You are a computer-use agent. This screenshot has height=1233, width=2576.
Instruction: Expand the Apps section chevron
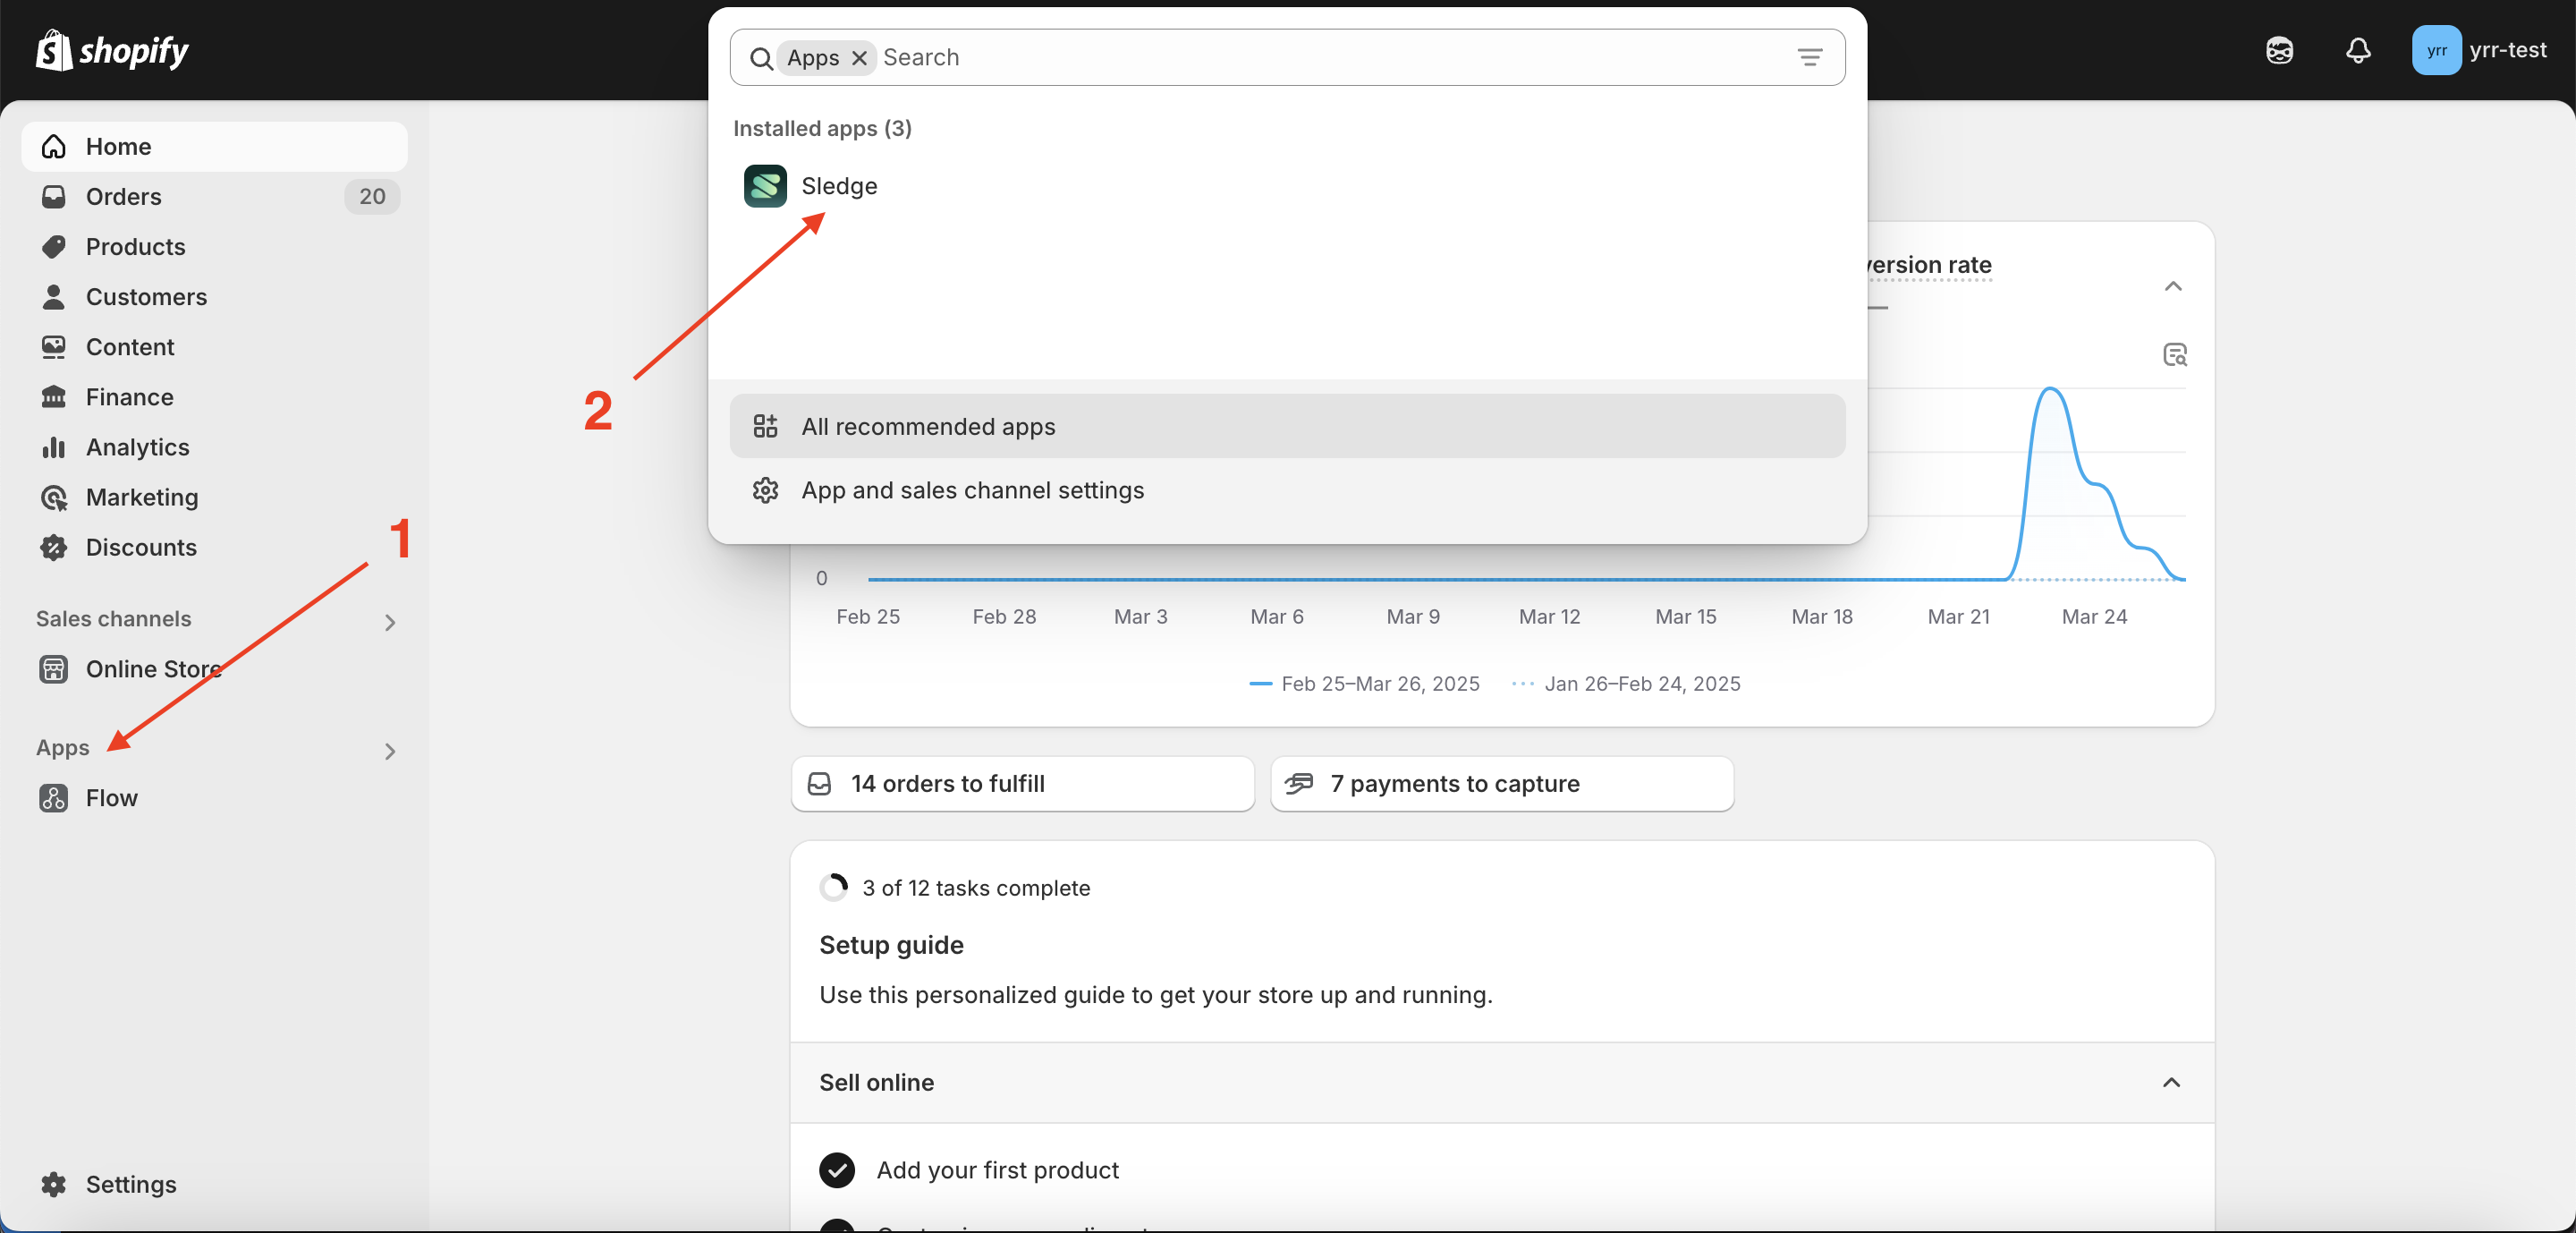[390, 751]
